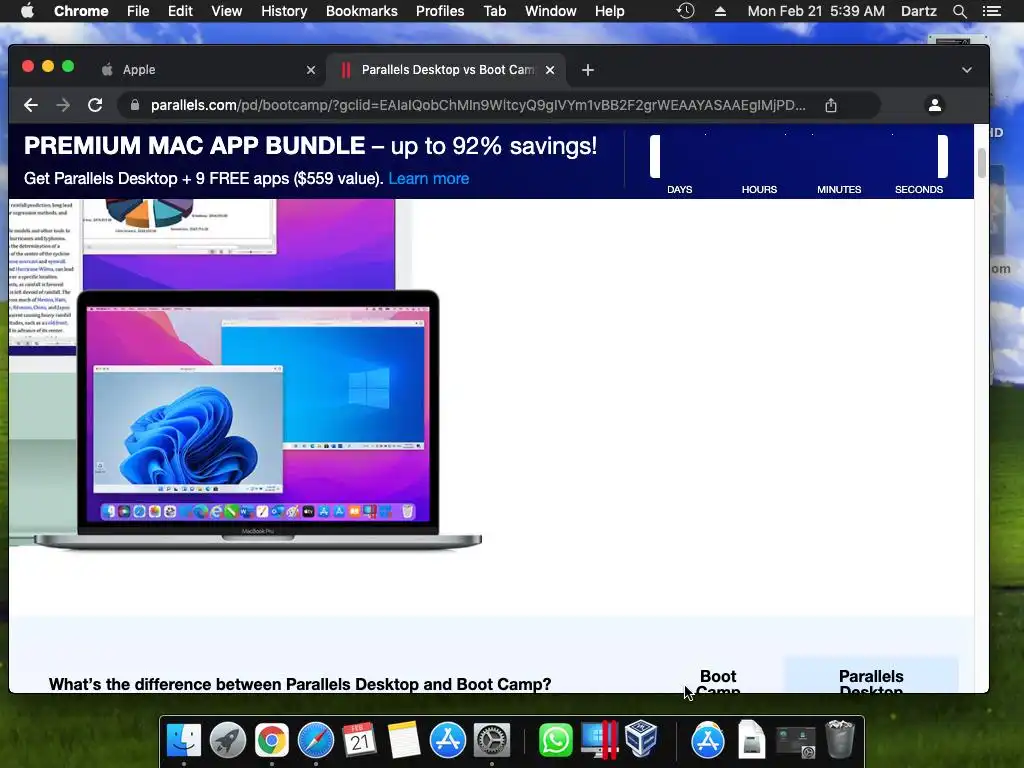Open the Edit menu
This screenshot has width=1024, height=768.
(180, 11)
